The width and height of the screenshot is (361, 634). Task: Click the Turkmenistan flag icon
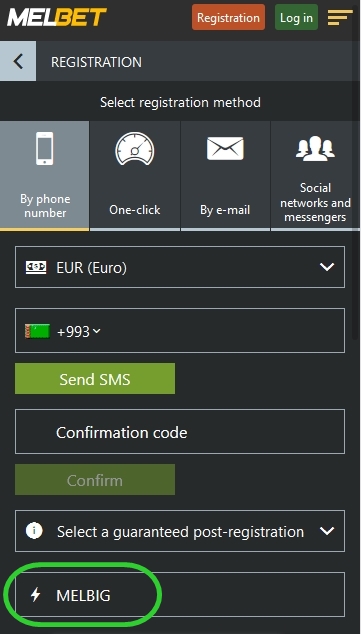(x=37, y=332)
